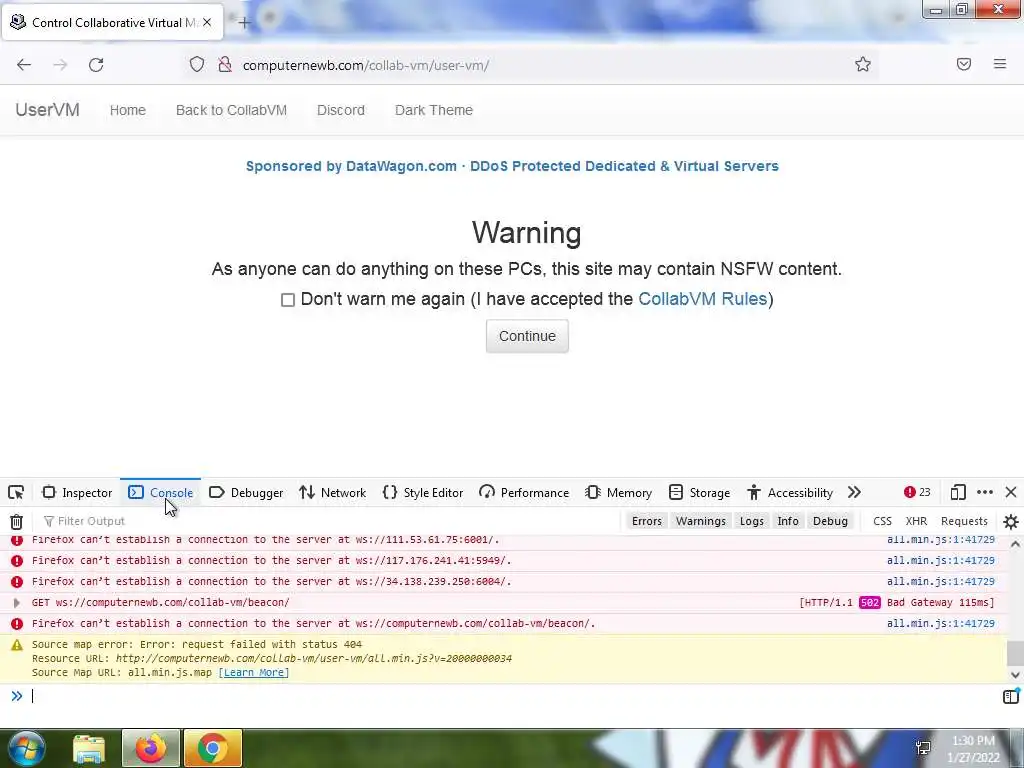This screenshot has width=1024, height=768.
Task: Close the developer tools panel
Action: pos(1011,492)
